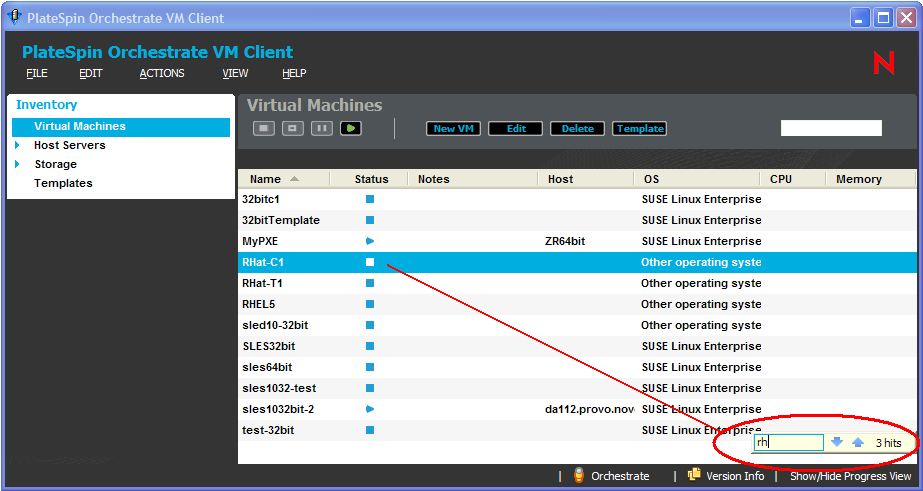Click the Memory column header
This screenshot has width=923, height=491.
(871, 179)
